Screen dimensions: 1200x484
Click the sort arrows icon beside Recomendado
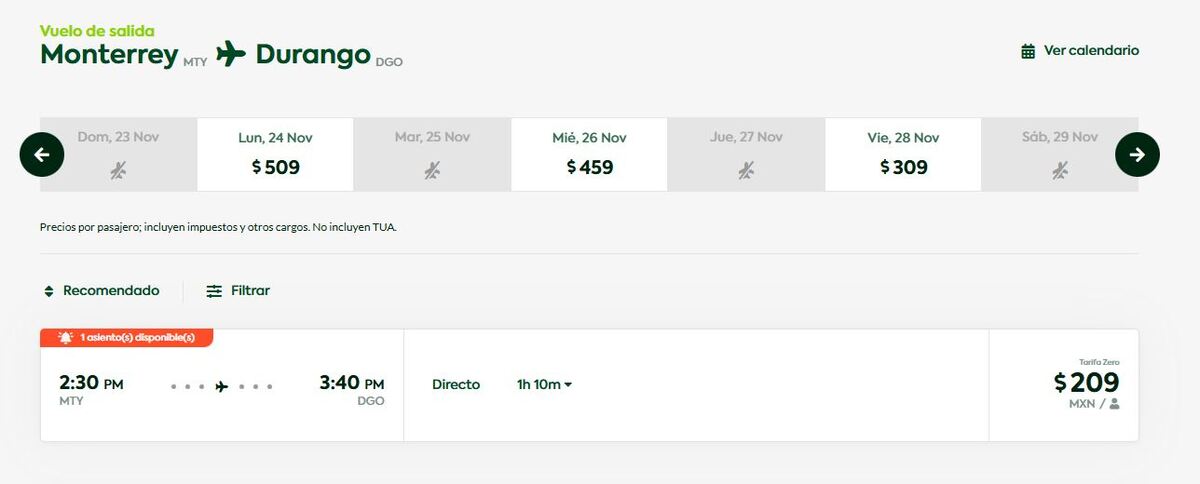point(48,291)
